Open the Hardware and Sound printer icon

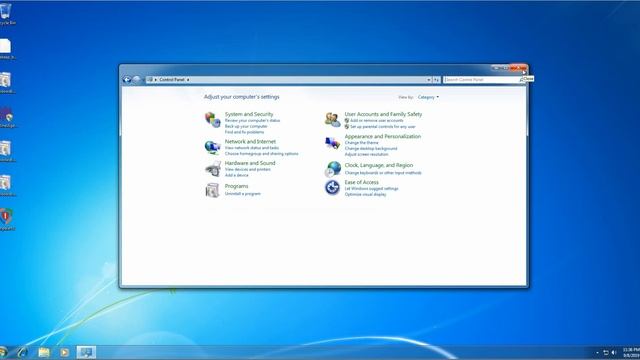(213, 169)
